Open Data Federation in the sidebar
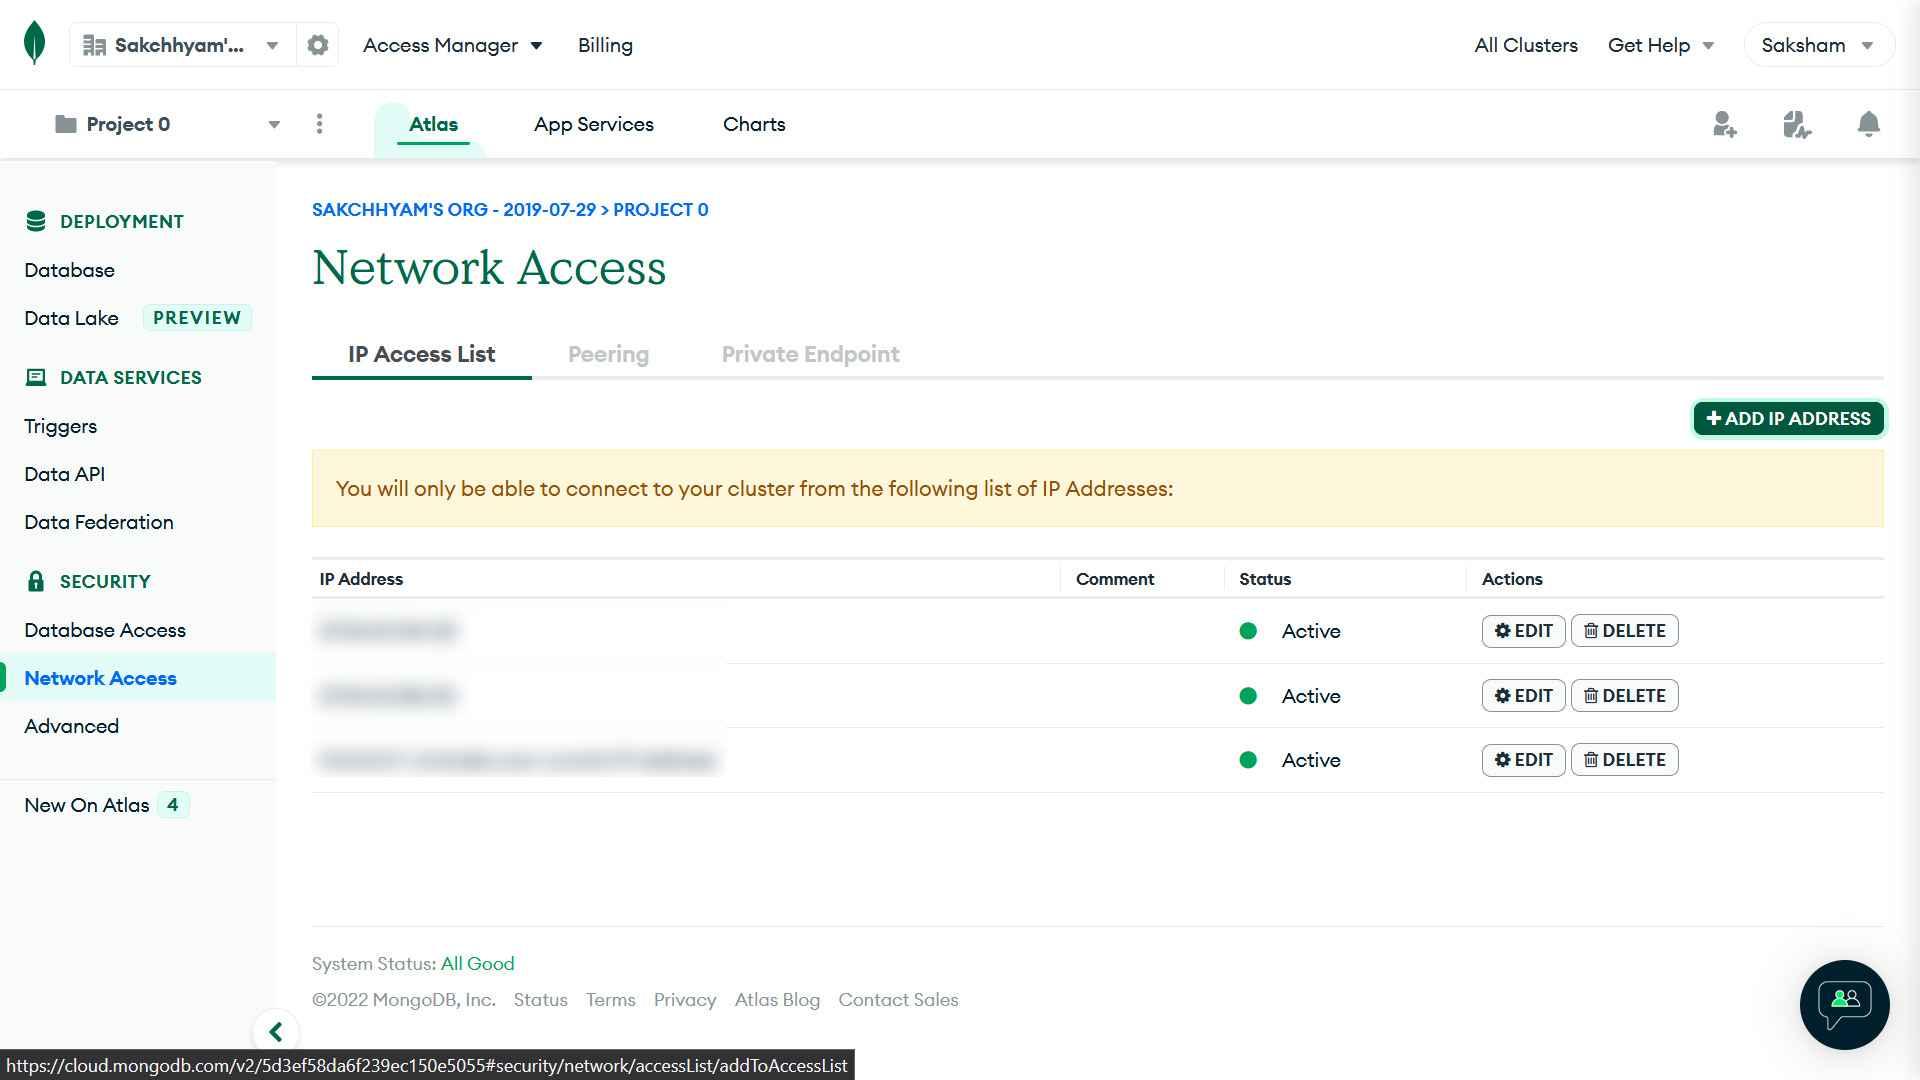This screenshot has height=1080, width=1920. coord(98,522)
